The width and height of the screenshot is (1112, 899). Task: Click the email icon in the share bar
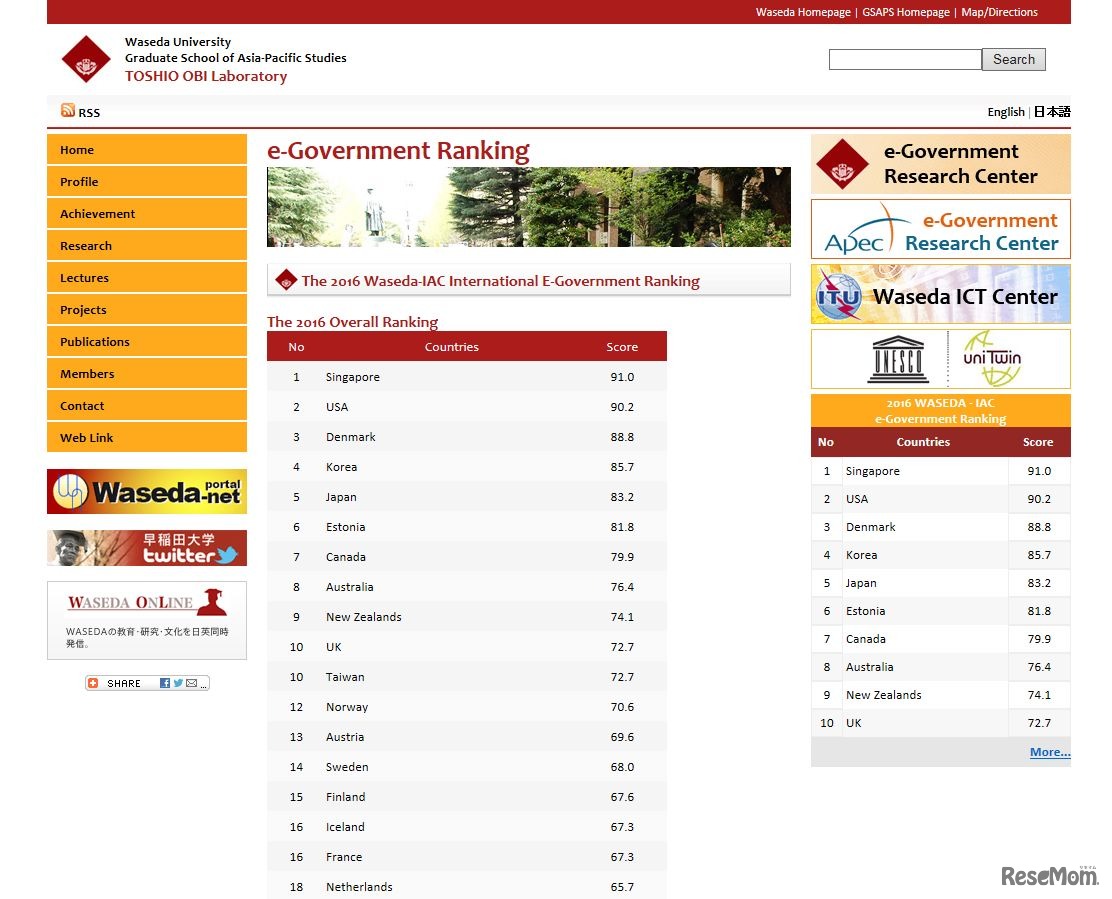[x=191, y=683]
